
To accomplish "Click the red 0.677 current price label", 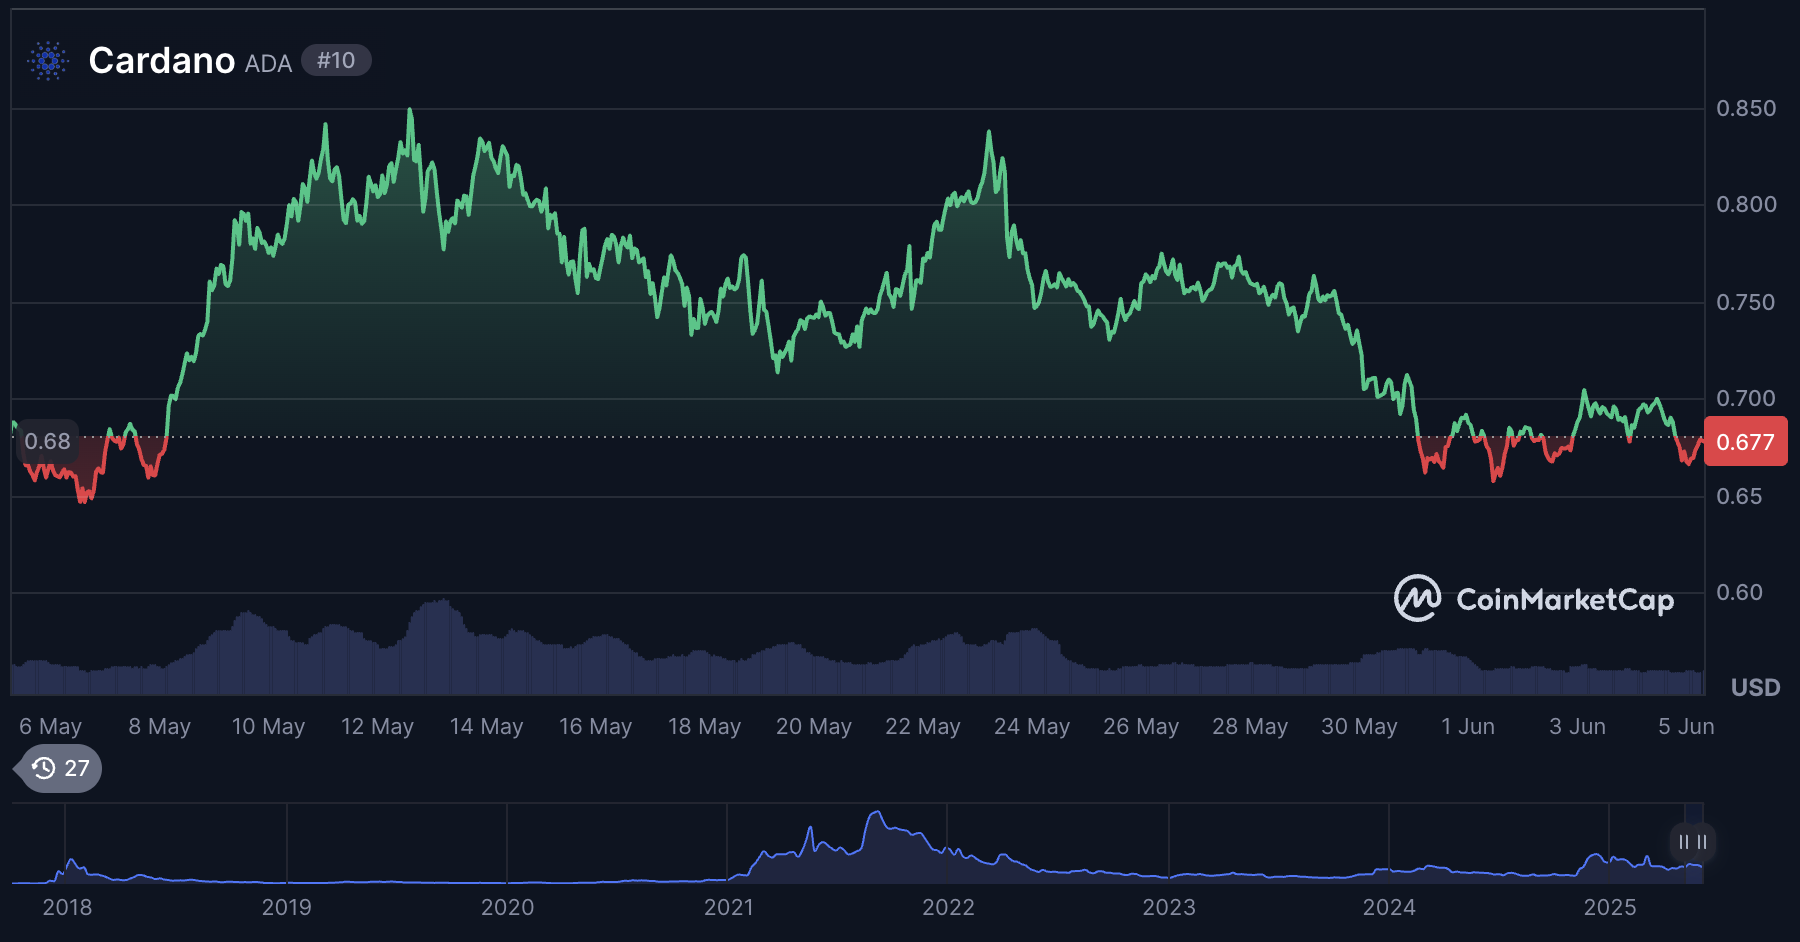I will tap(1744, 441).
